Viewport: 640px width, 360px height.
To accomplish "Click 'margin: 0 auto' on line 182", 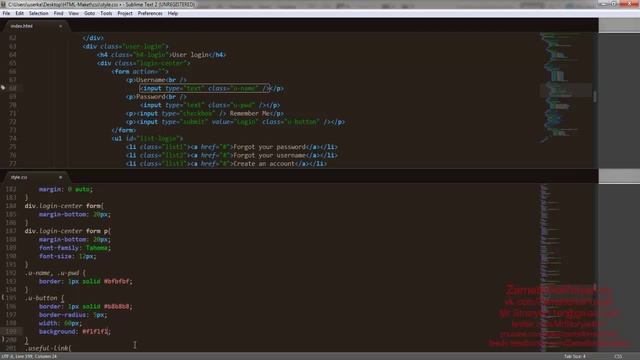I will [66, 189].
